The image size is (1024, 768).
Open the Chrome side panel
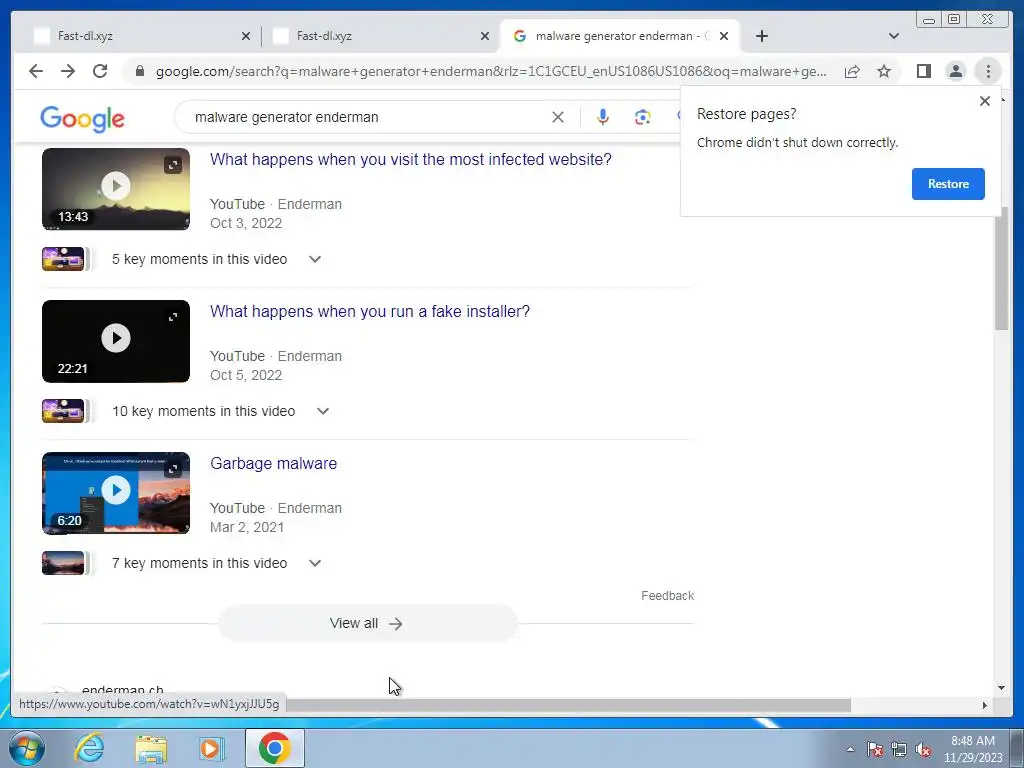[x=923, y=71]
